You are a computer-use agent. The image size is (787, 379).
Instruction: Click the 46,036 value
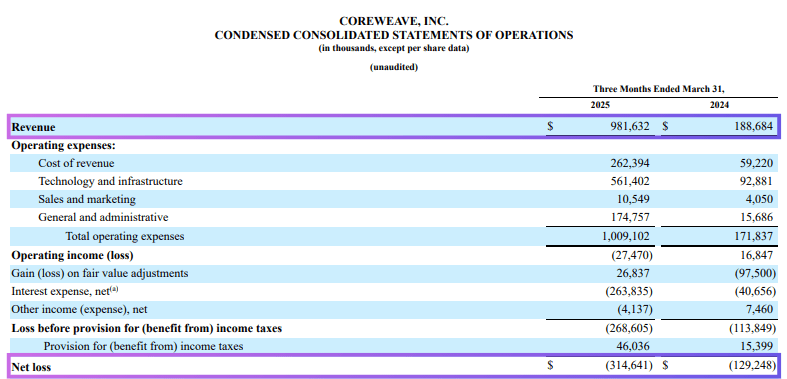[632, 346]
